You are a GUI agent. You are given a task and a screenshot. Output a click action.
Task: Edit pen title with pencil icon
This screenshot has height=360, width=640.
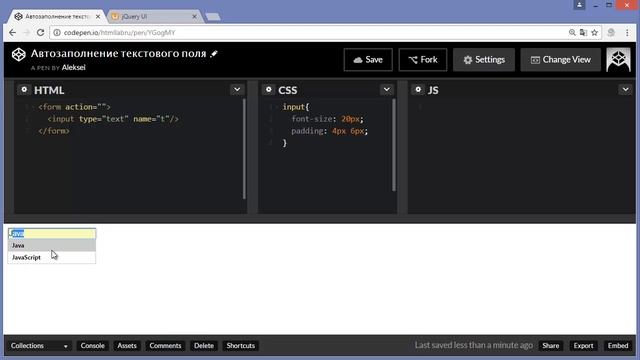[x=214, y=54]
